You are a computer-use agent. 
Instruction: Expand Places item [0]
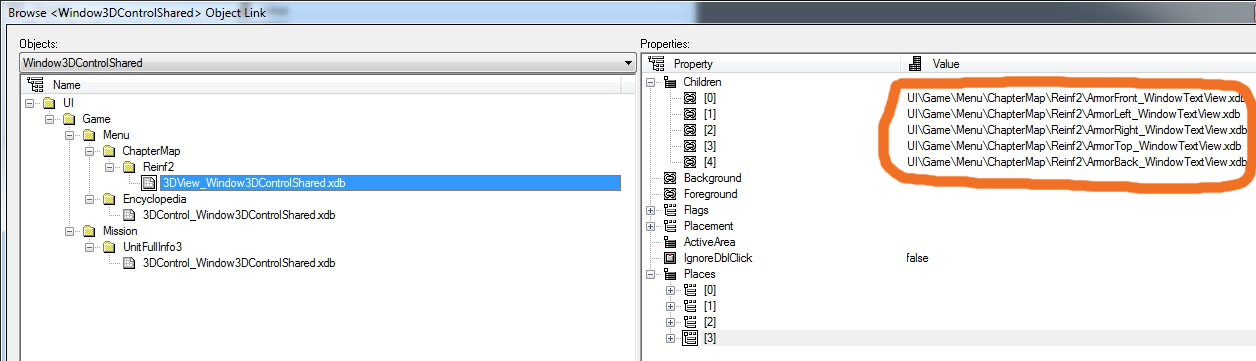click(671, 290)
